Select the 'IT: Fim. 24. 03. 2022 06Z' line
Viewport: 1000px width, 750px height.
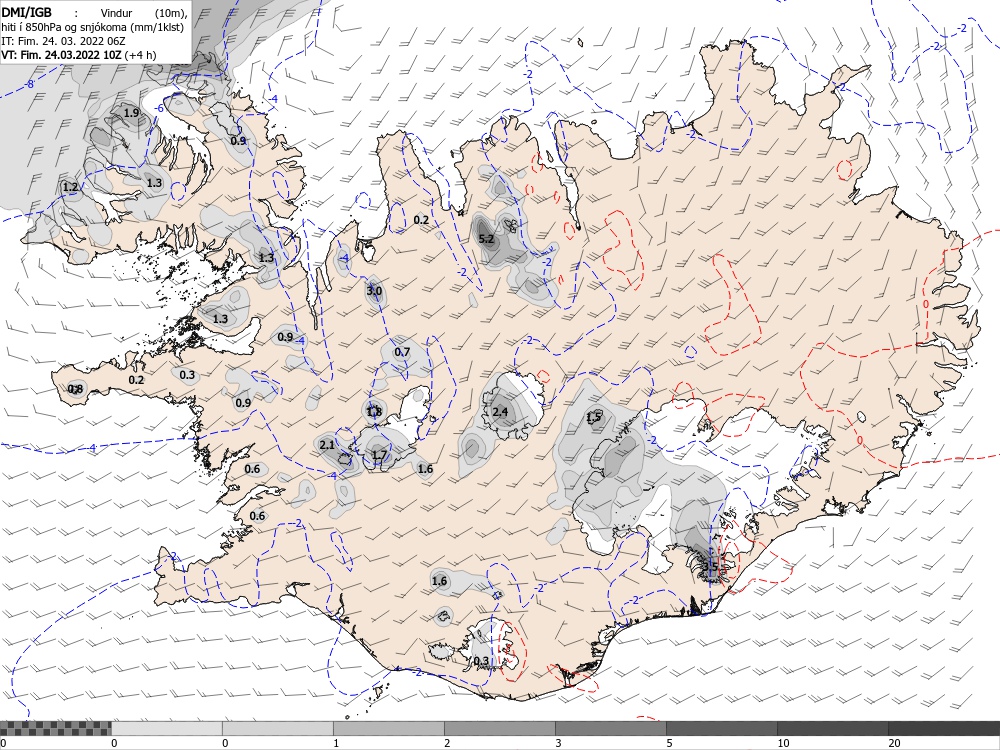click(63, 41)
